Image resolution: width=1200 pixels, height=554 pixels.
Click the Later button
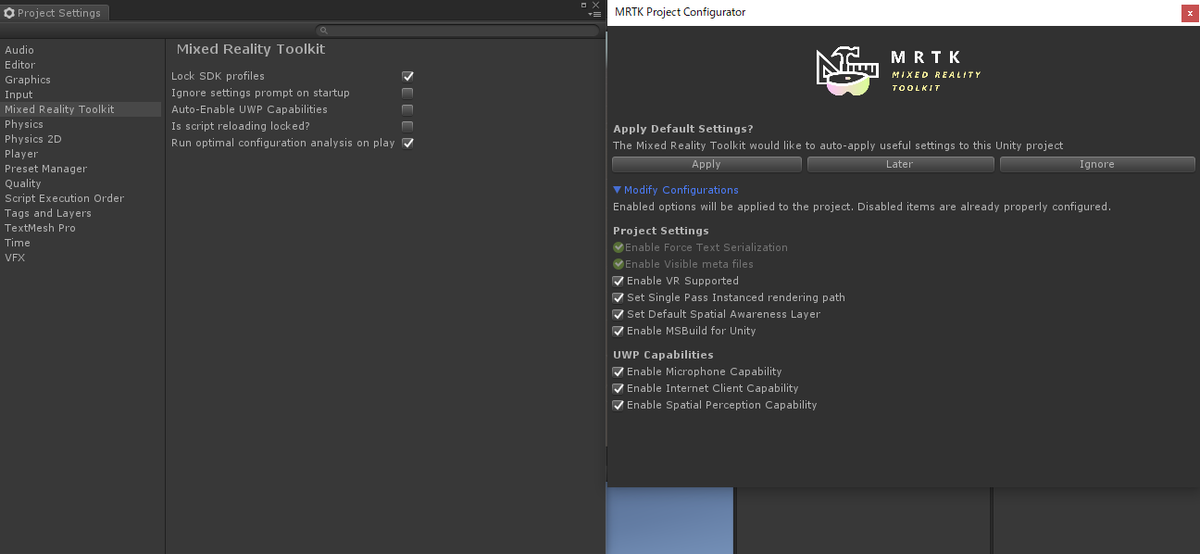tap(900, 164)
